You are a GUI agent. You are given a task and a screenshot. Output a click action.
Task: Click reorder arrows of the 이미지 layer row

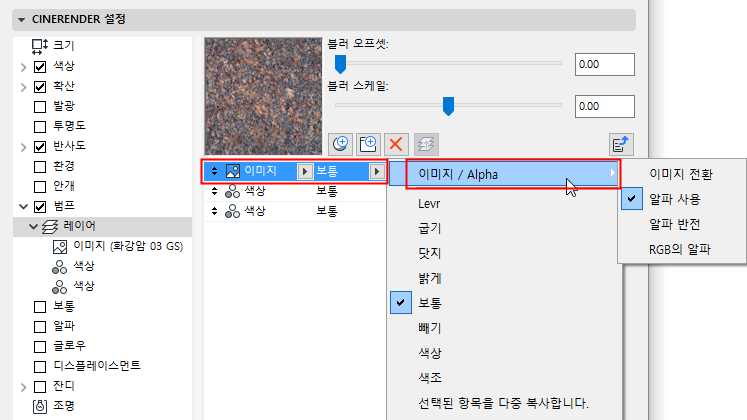pos(214,171)
